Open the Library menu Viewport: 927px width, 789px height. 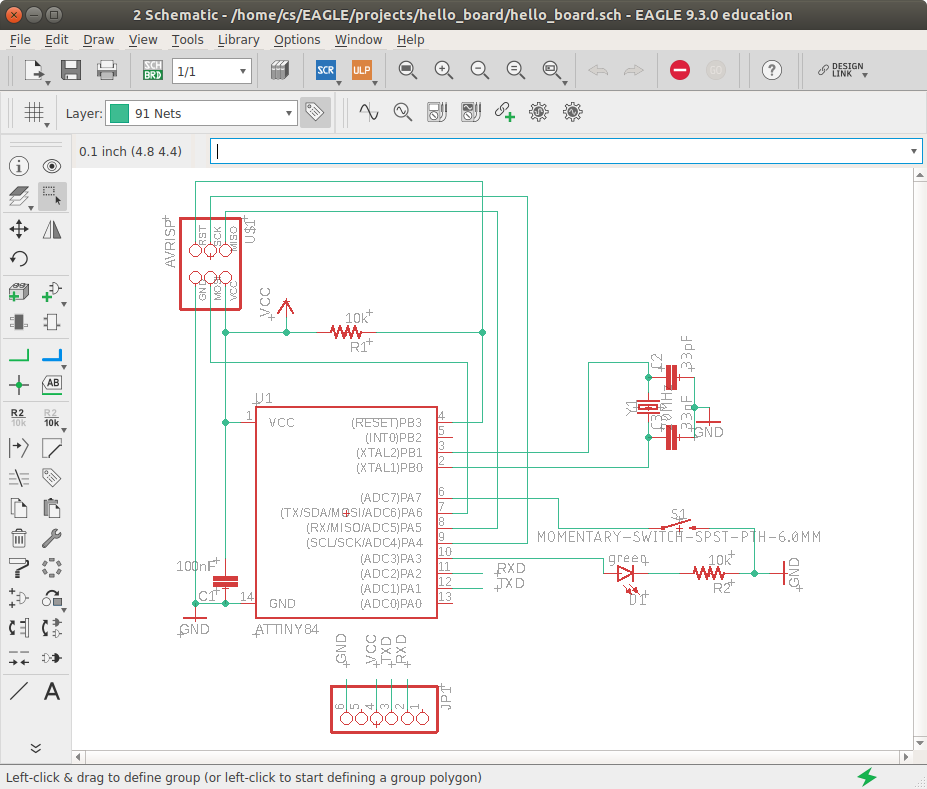(238, 40)
